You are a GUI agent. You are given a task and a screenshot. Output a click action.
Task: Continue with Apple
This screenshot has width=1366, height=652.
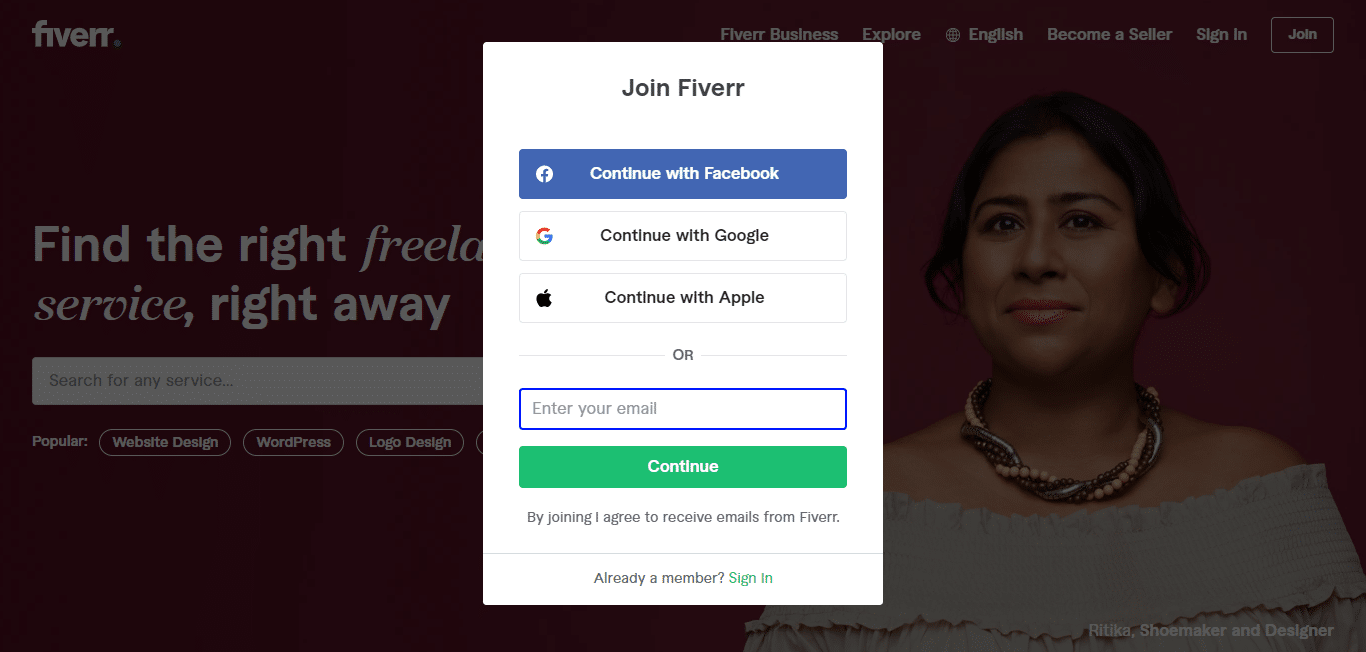point(683,298)
